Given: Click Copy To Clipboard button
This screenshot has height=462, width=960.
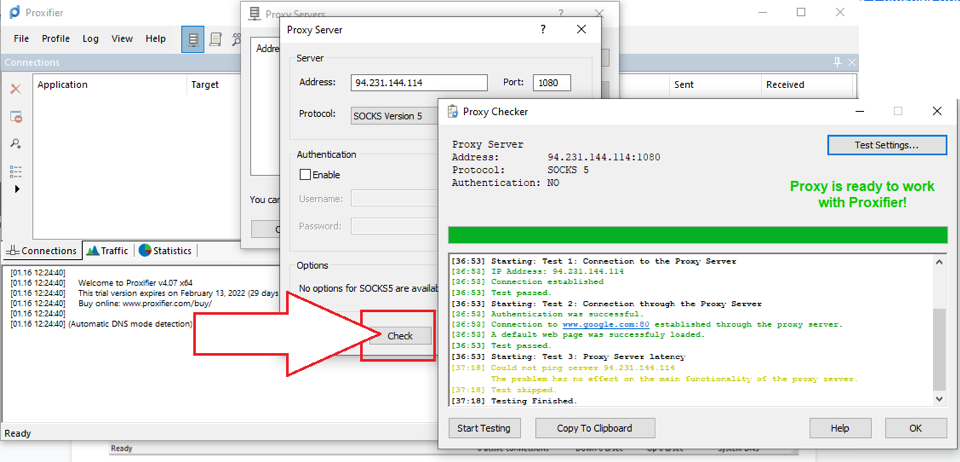Looking at the screenshot, I should click(x=595, y=428).
